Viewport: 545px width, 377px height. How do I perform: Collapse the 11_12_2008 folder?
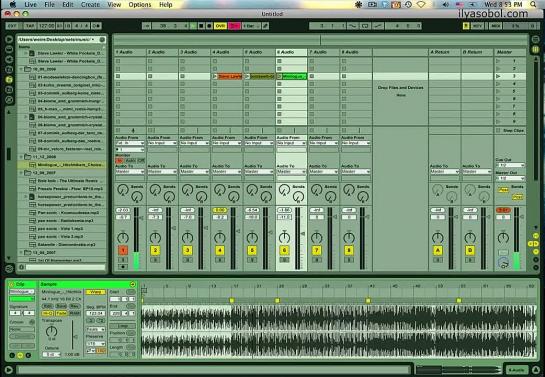point(21,157)
